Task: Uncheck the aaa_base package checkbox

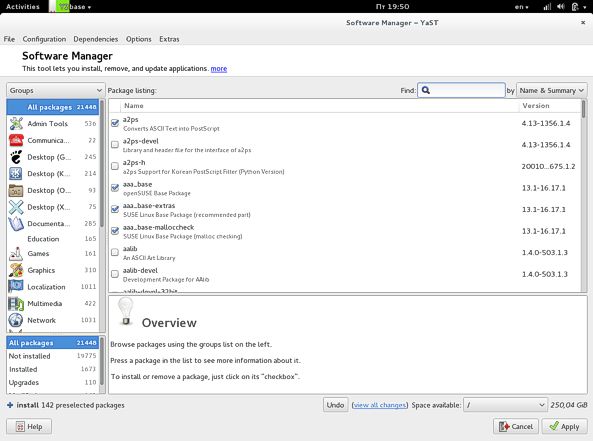Action: click(x=115, y=188)
